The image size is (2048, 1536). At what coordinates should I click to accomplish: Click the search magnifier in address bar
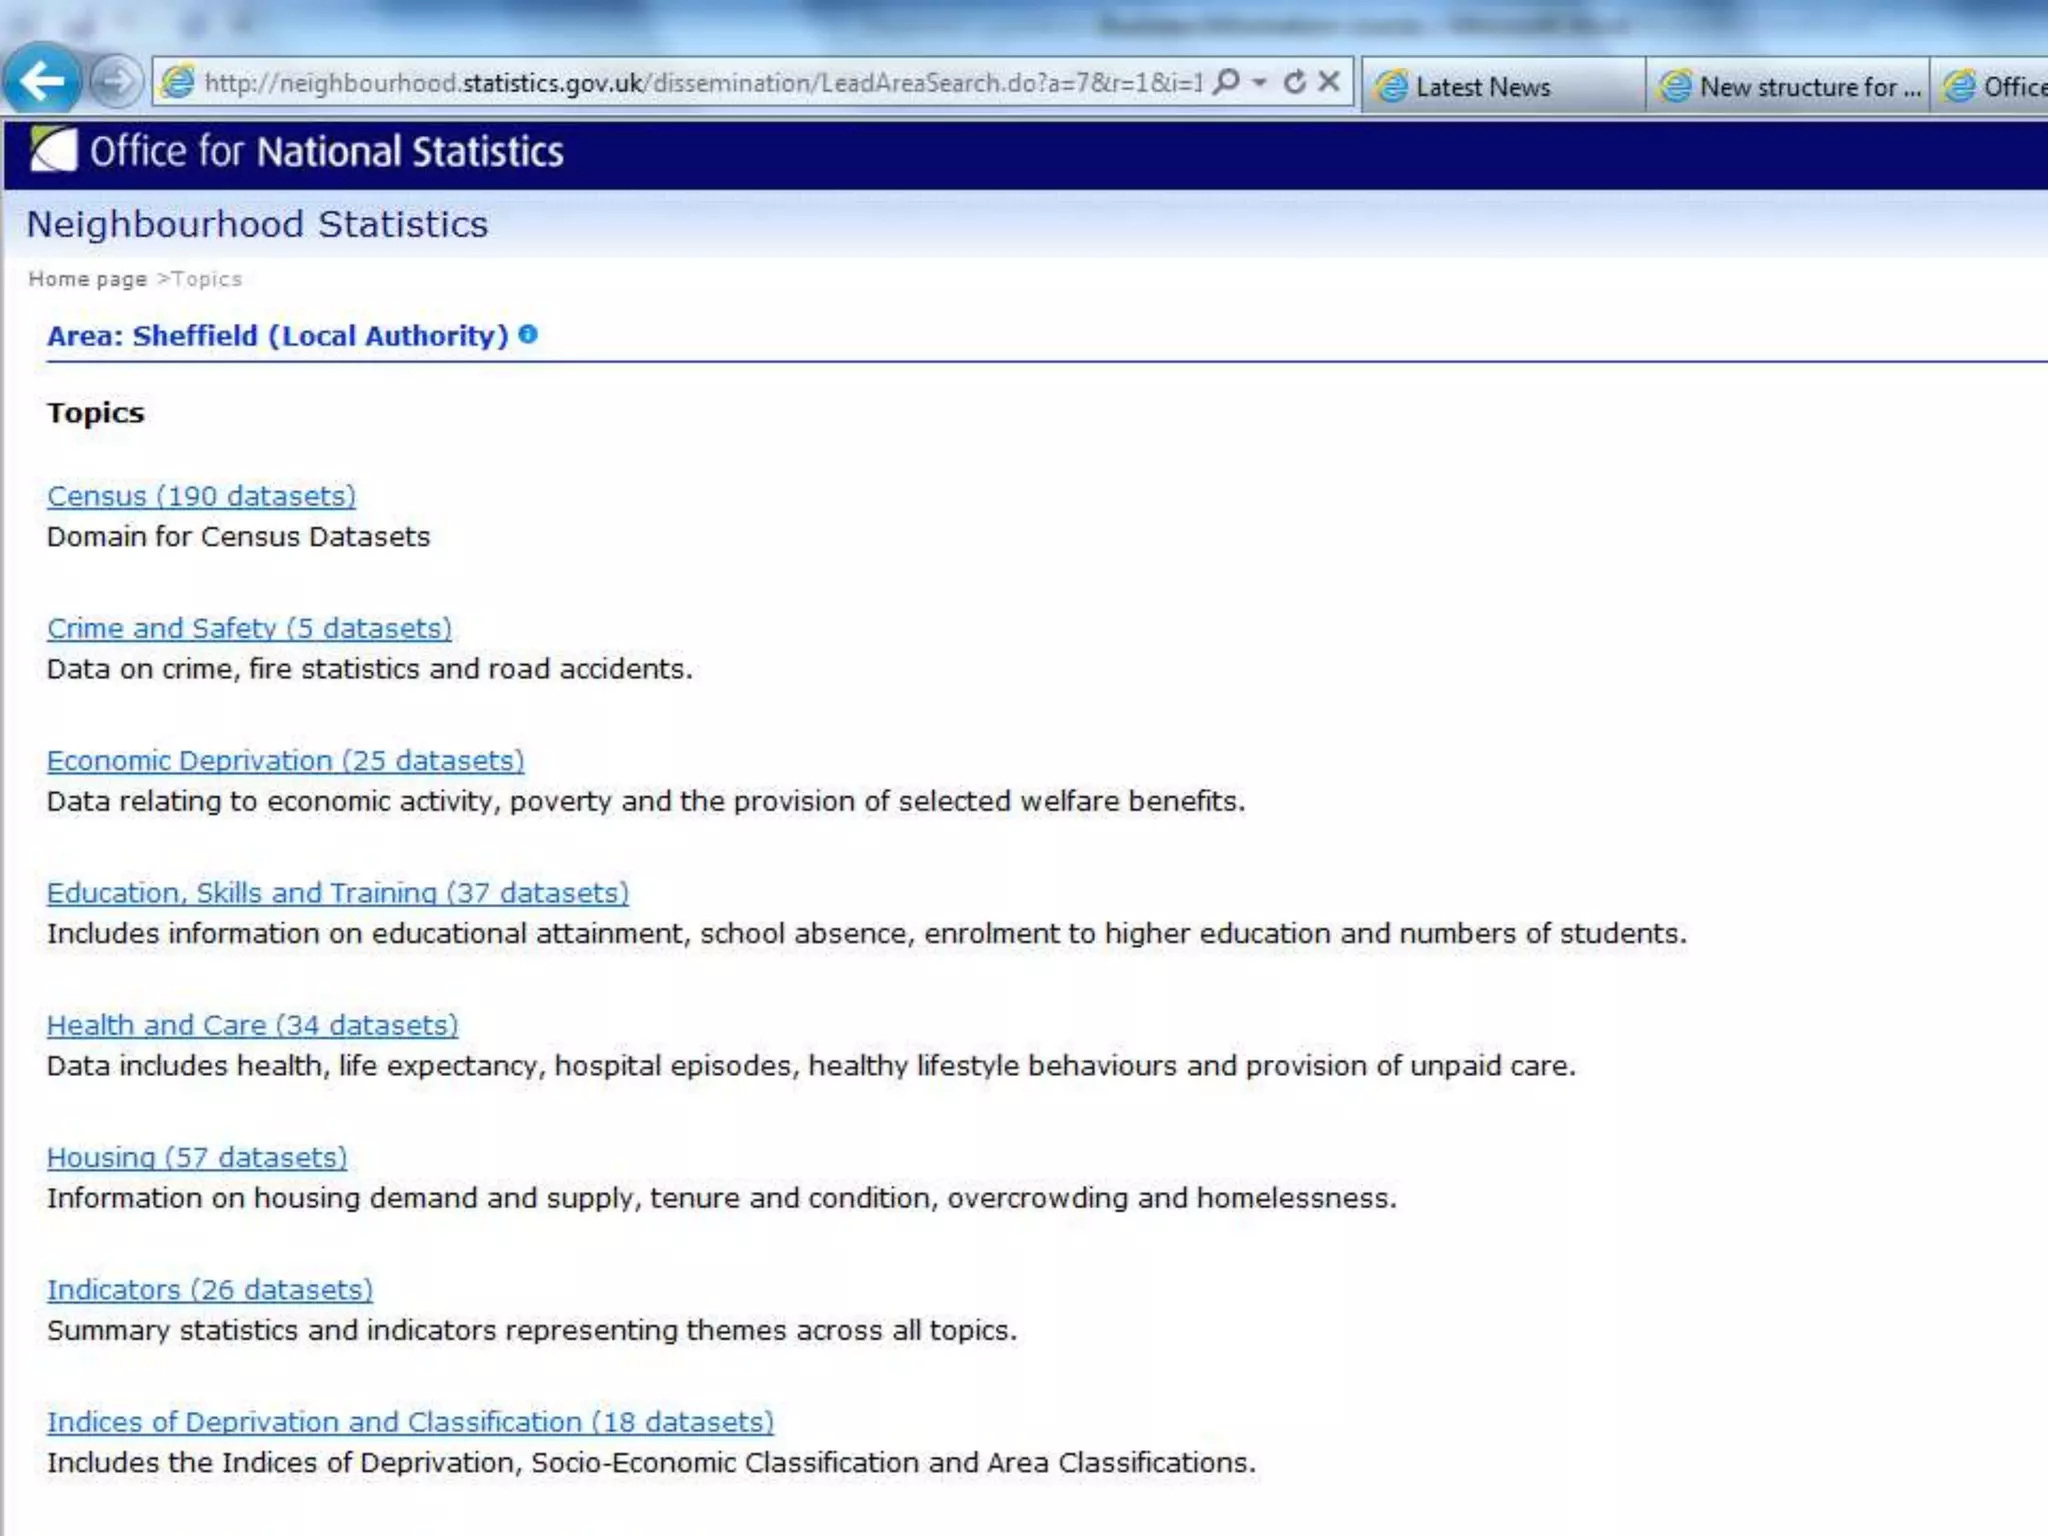click(x=1226, y=82)
